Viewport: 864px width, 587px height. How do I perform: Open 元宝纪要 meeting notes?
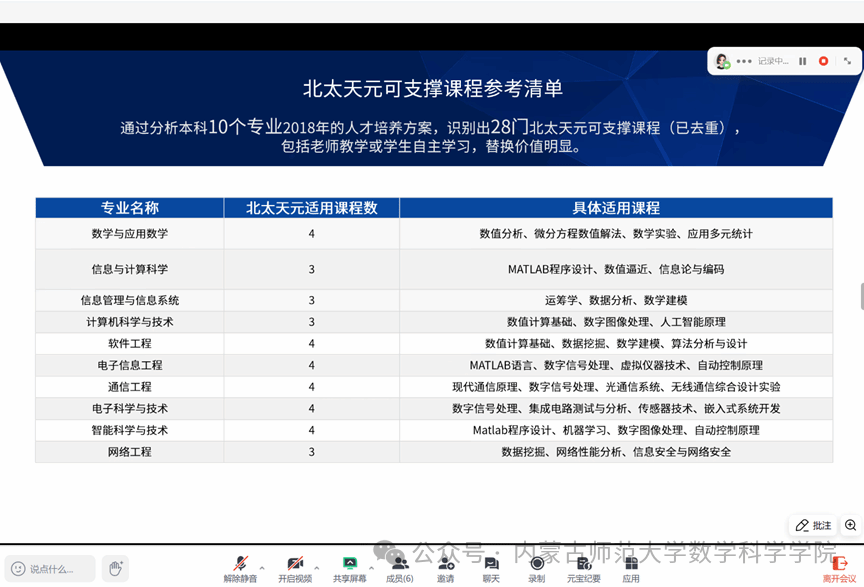coord(584,565)
